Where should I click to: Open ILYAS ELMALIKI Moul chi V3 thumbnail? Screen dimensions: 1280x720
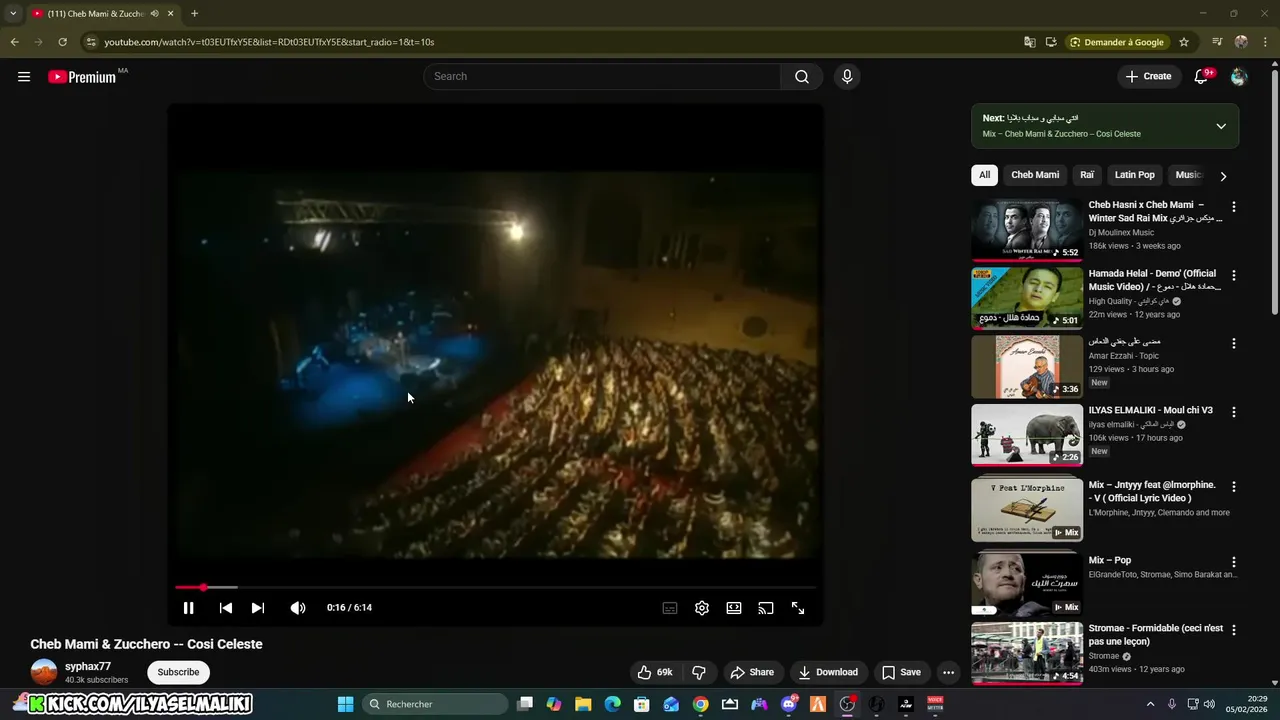pyautogui.click(x=1027, y=435)
